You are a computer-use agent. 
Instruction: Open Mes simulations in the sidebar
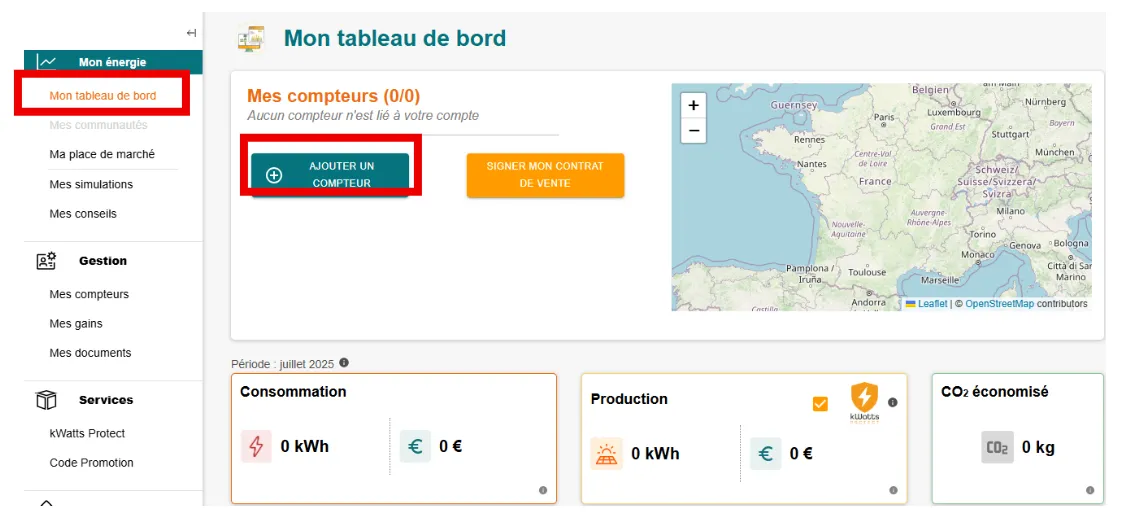pos(91,185)
